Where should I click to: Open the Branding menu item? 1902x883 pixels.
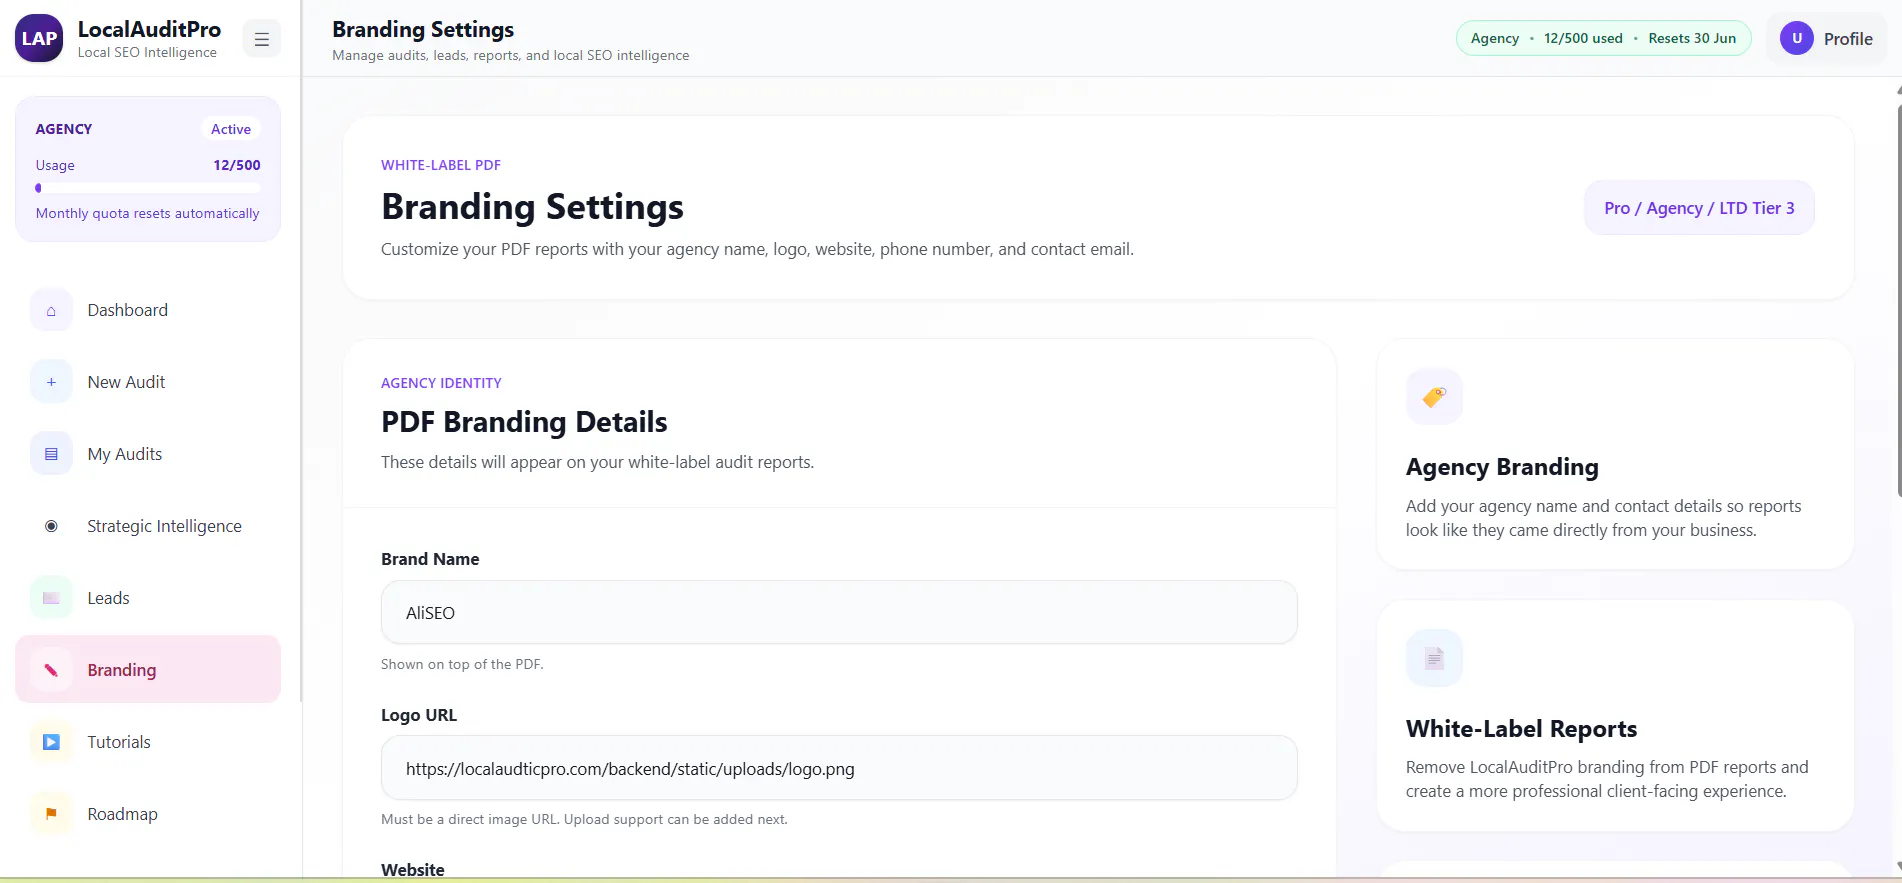click(x=148, y=669)
